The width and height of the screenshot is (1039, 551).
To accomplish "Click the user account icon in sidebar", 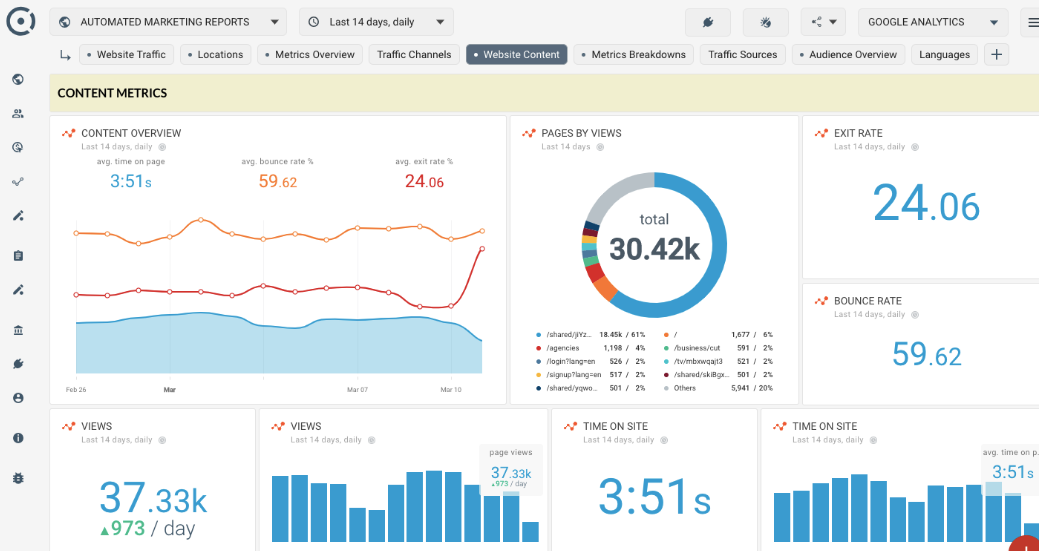I will [x=18, y=398].
